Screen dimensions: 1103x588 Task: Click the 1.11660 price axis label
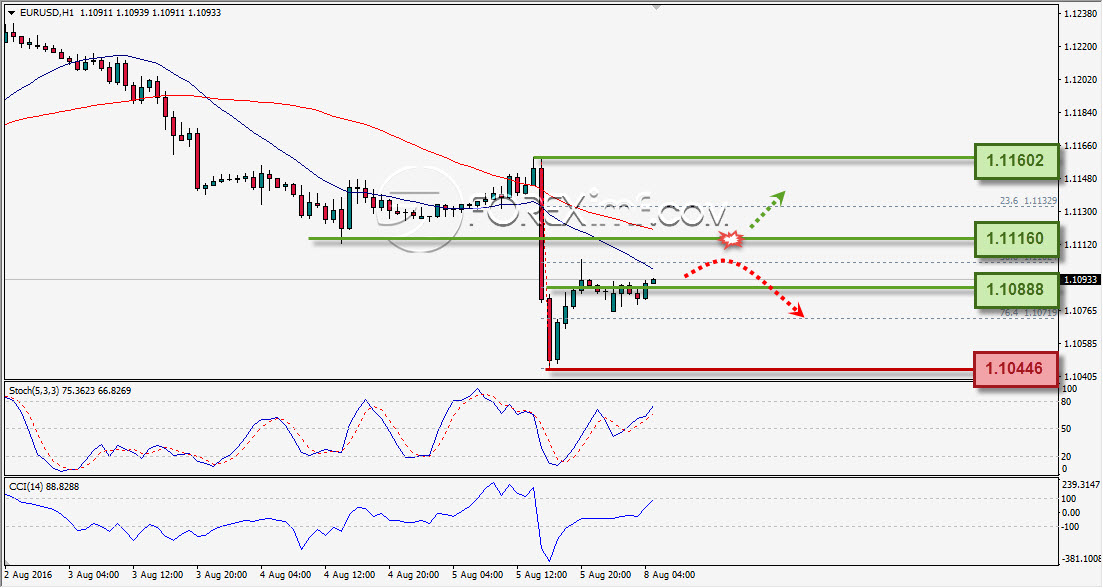pos(1080,146)
